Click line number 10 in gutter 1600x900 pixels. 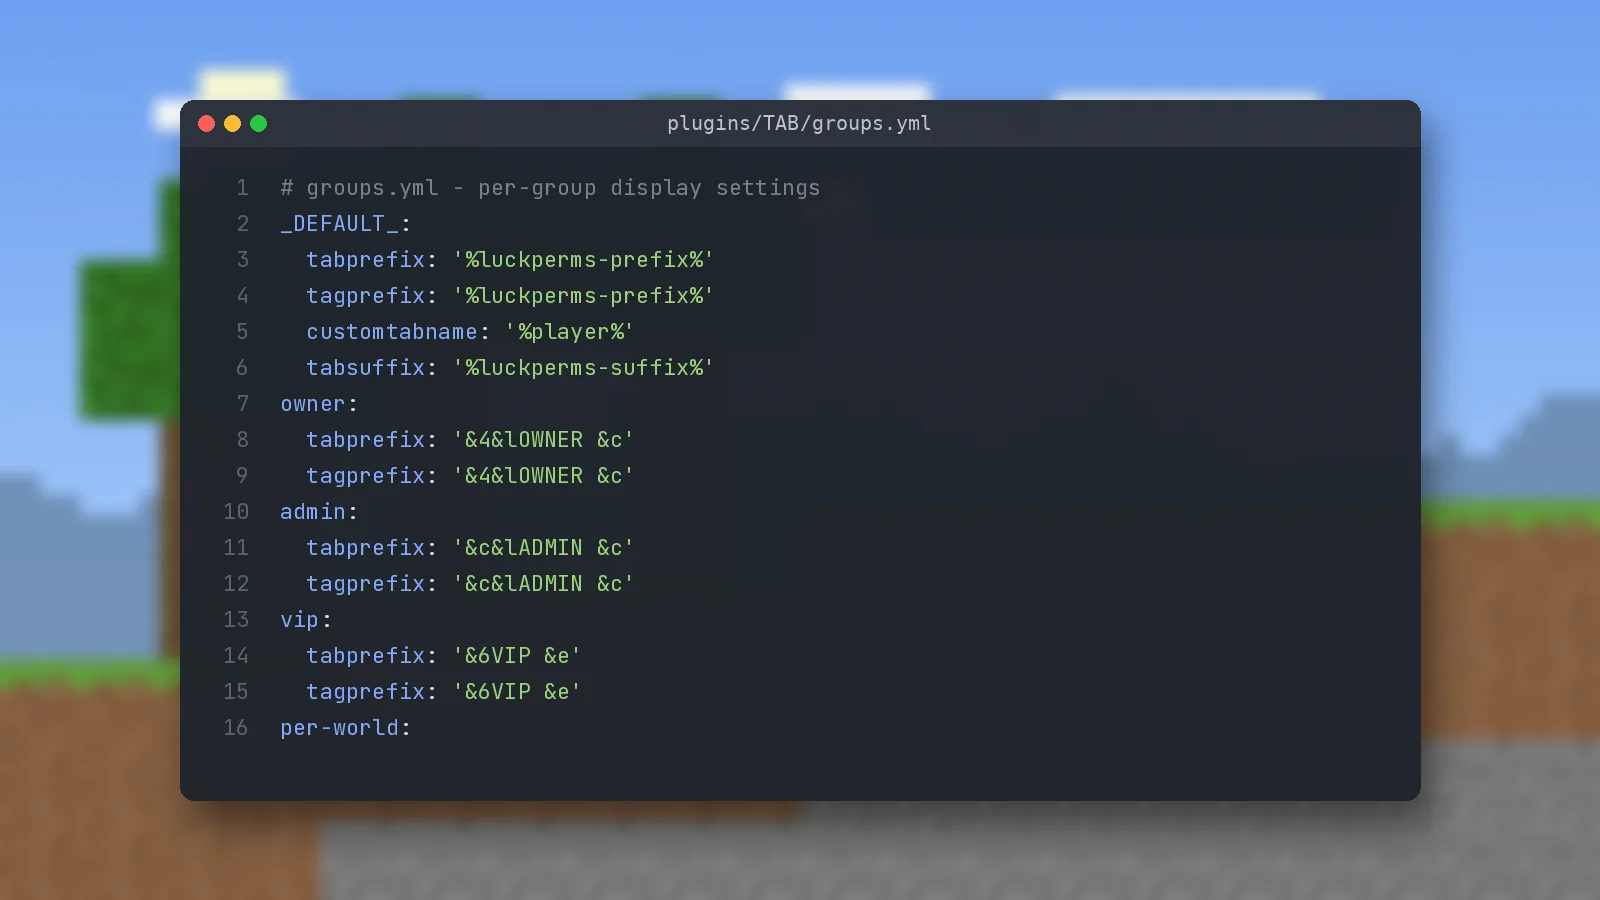[x=236, y=512]
